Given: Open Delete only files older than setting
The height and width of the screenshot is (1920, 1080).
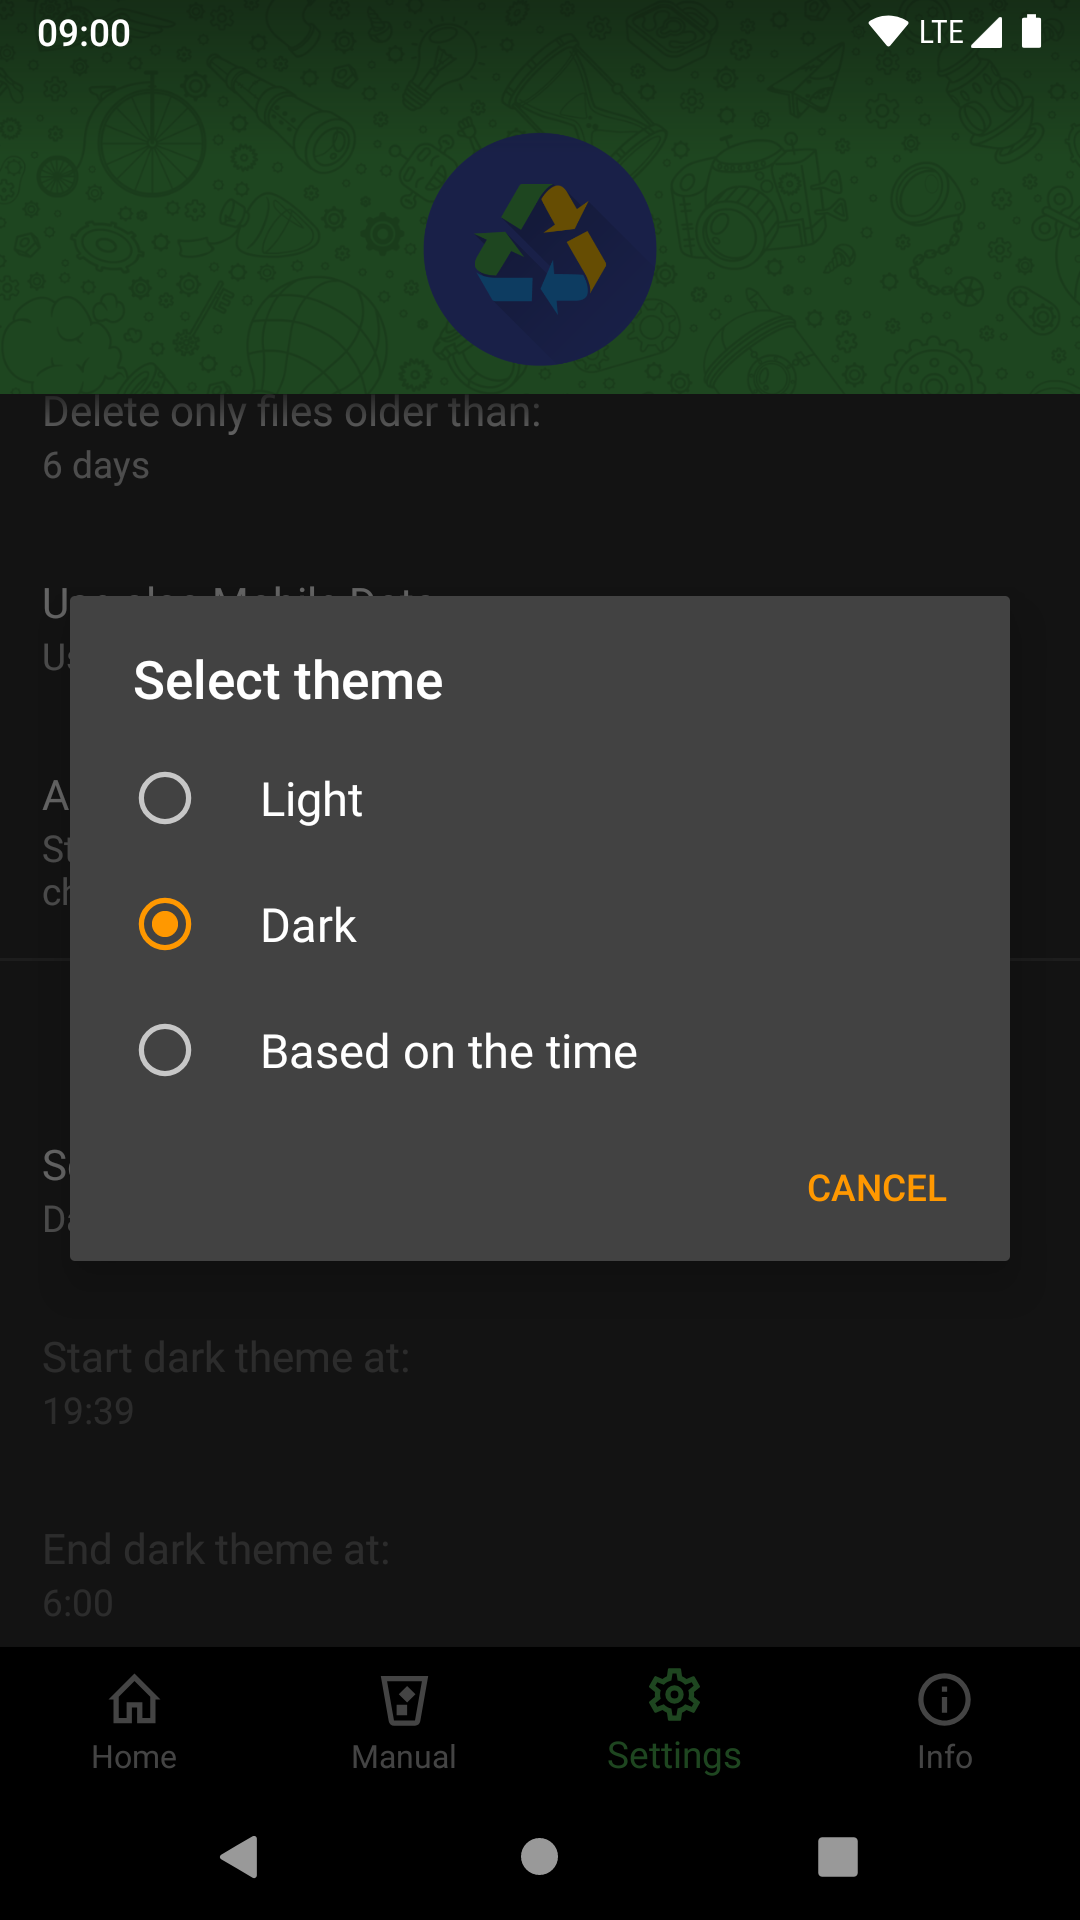Looking at the screenshot, I should click(x=540, y=438).
